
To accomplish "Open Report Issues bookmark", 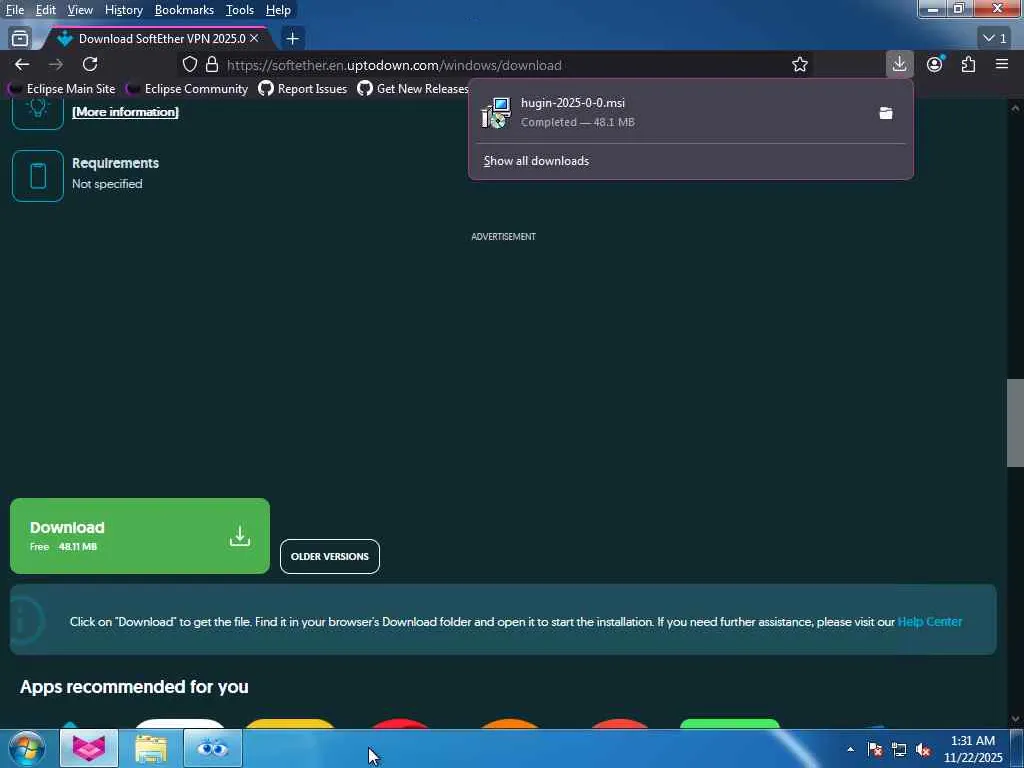I will tap(303, 88).
